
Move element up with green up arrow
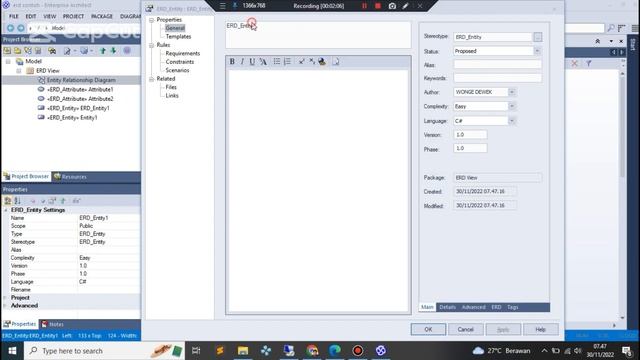pyautogui.click(x=103, y=51)
